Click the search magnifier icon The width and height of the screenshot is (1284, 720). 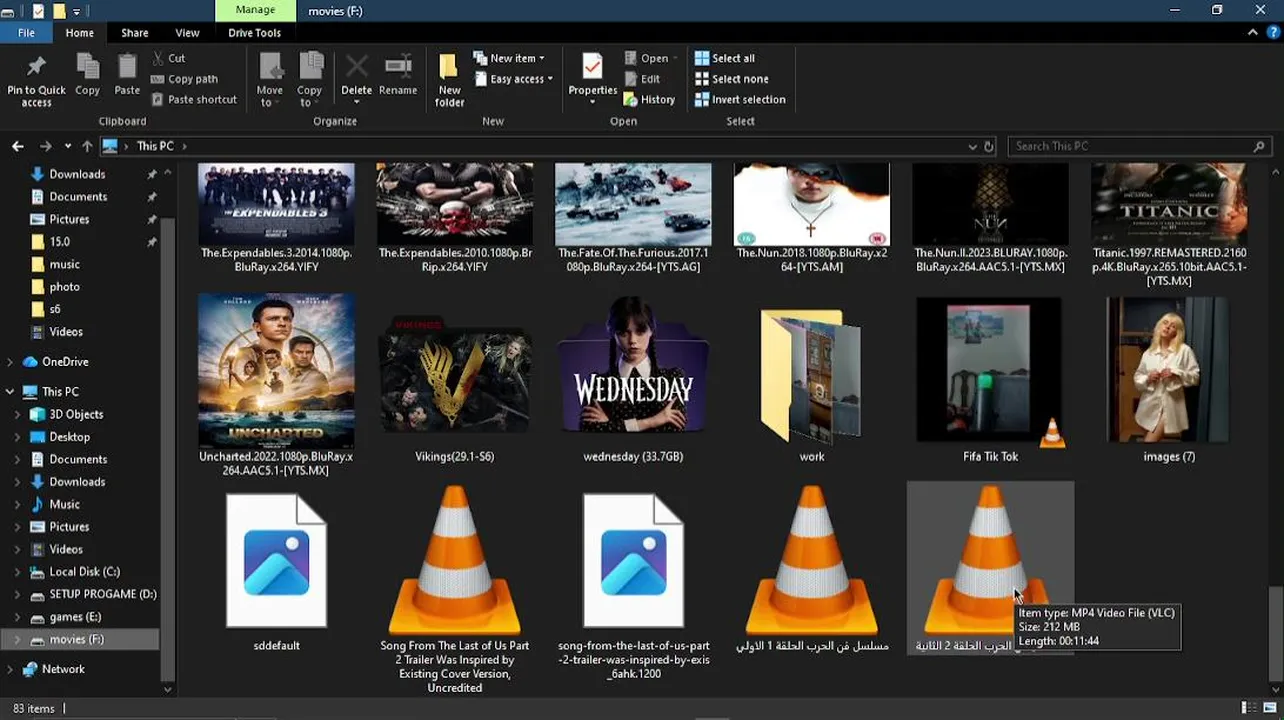pyautogui.click(x=1259, y=146)
